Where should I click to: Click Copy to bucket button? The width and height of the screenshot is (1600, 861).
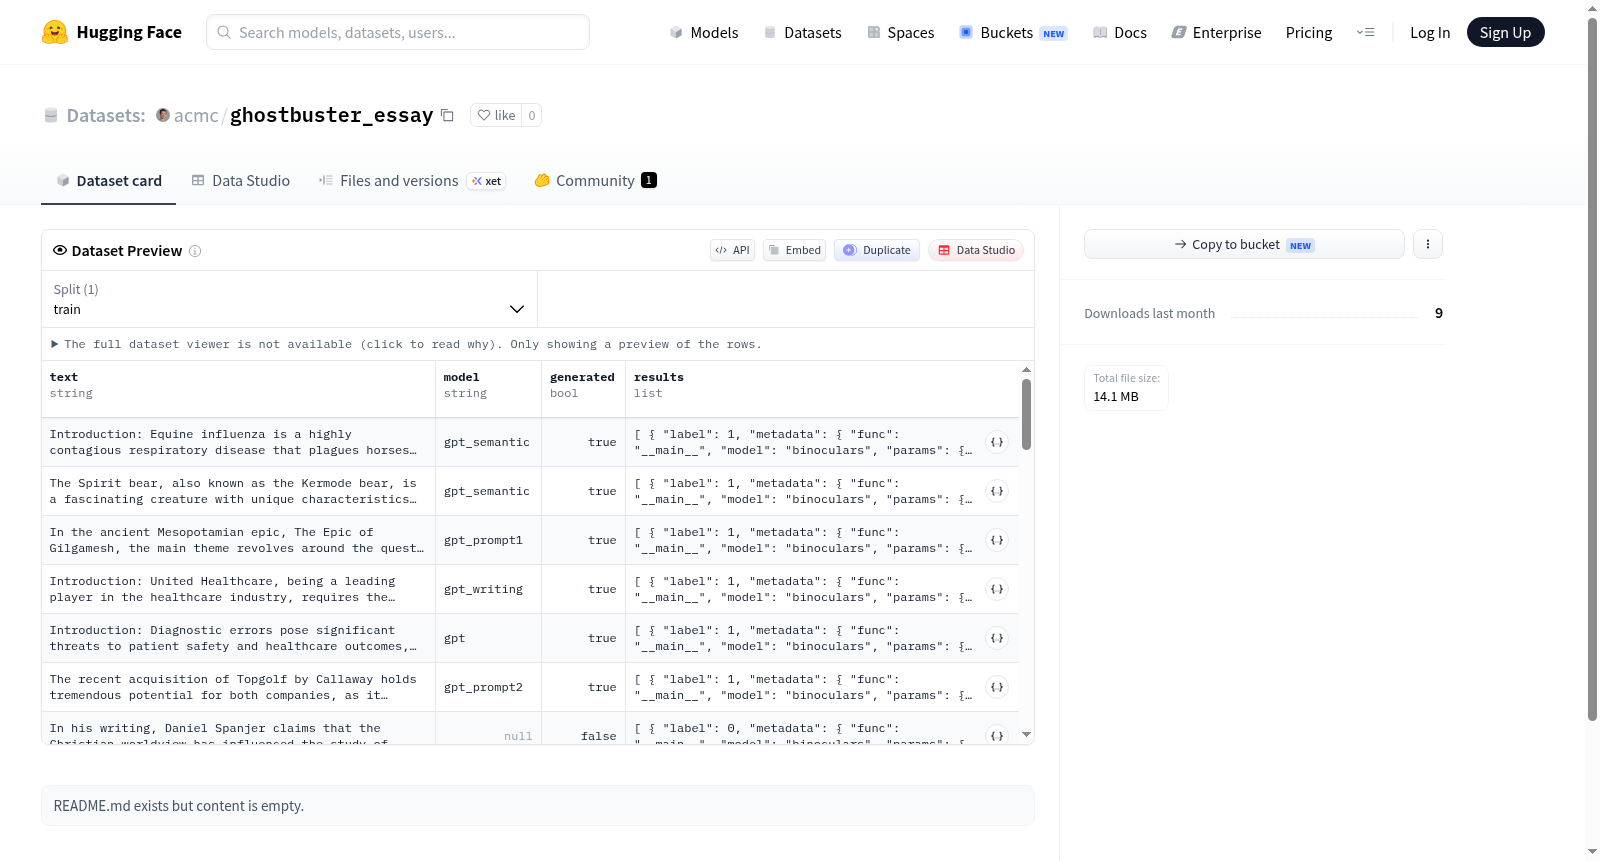pyautogui.click(x=1244, y=244)
